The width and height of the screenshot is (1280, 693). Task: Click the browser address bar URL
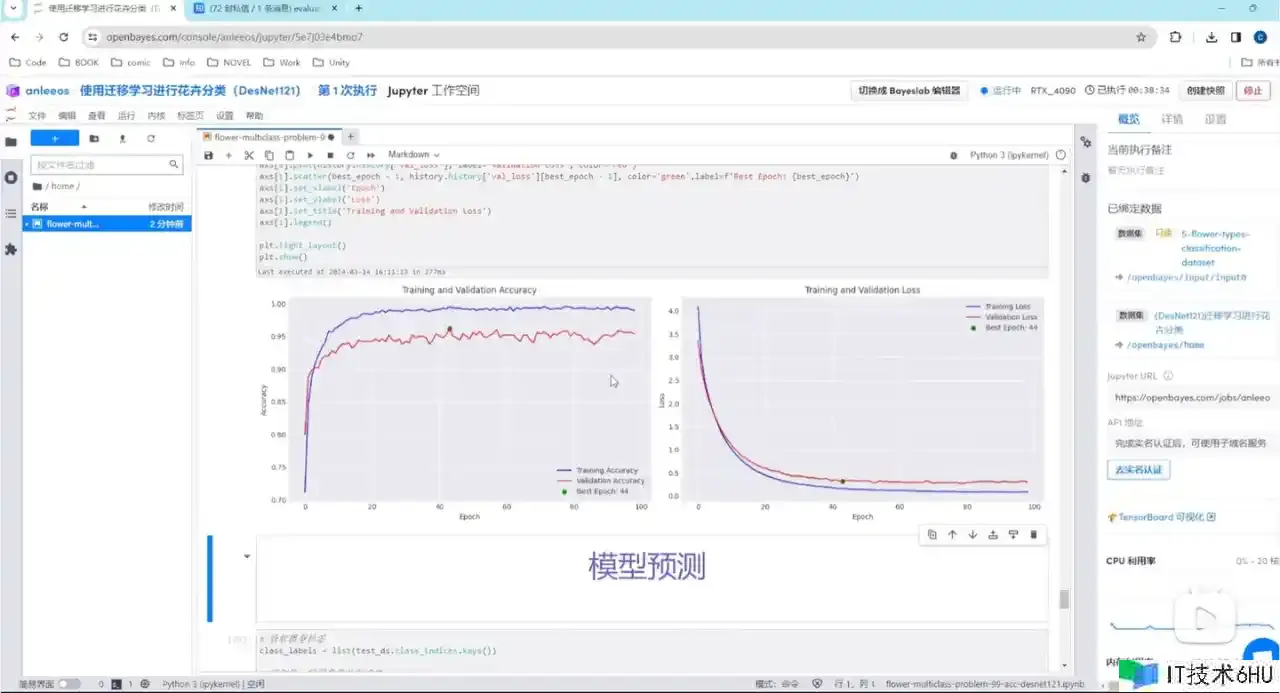[x=235, y=37]
